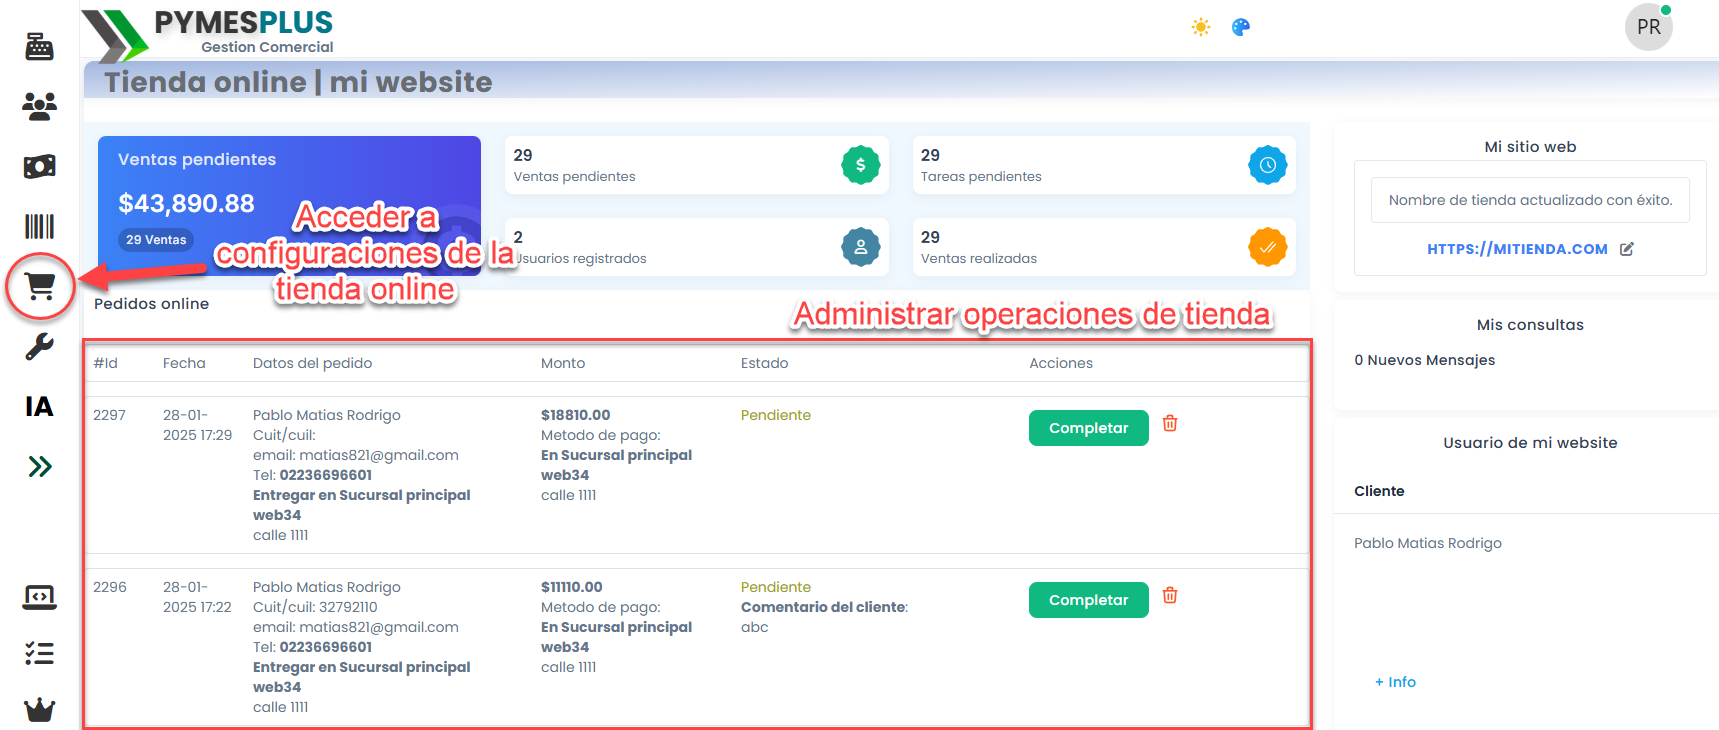Click the Acciones column header
Viewport: 1719px width, 730px height.
tap(1061, 363)
